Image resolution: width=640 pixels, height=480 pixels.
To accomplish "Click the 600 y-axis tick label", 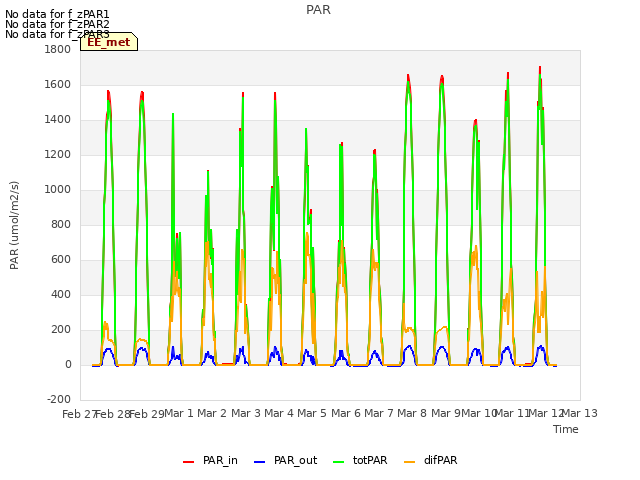I will click(61, 260).
